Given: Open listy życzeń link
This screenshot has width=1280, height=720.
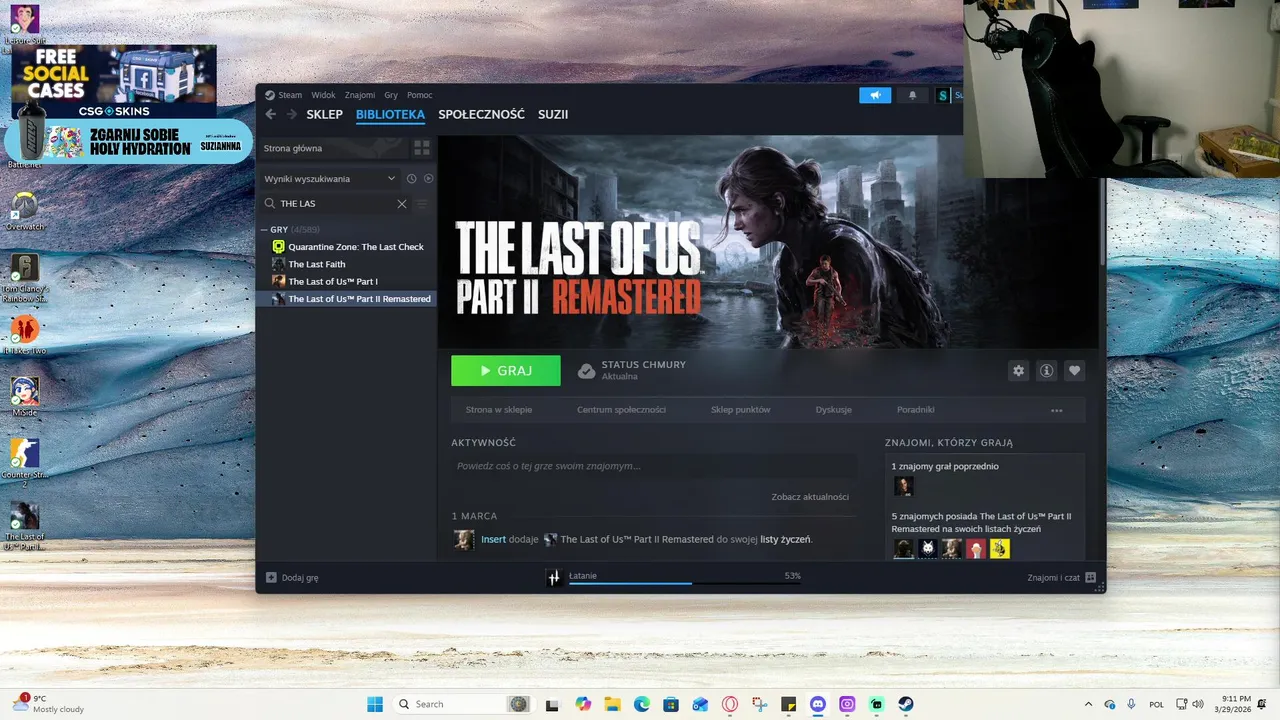Looking at the screenshot, I should coord(785,539).
